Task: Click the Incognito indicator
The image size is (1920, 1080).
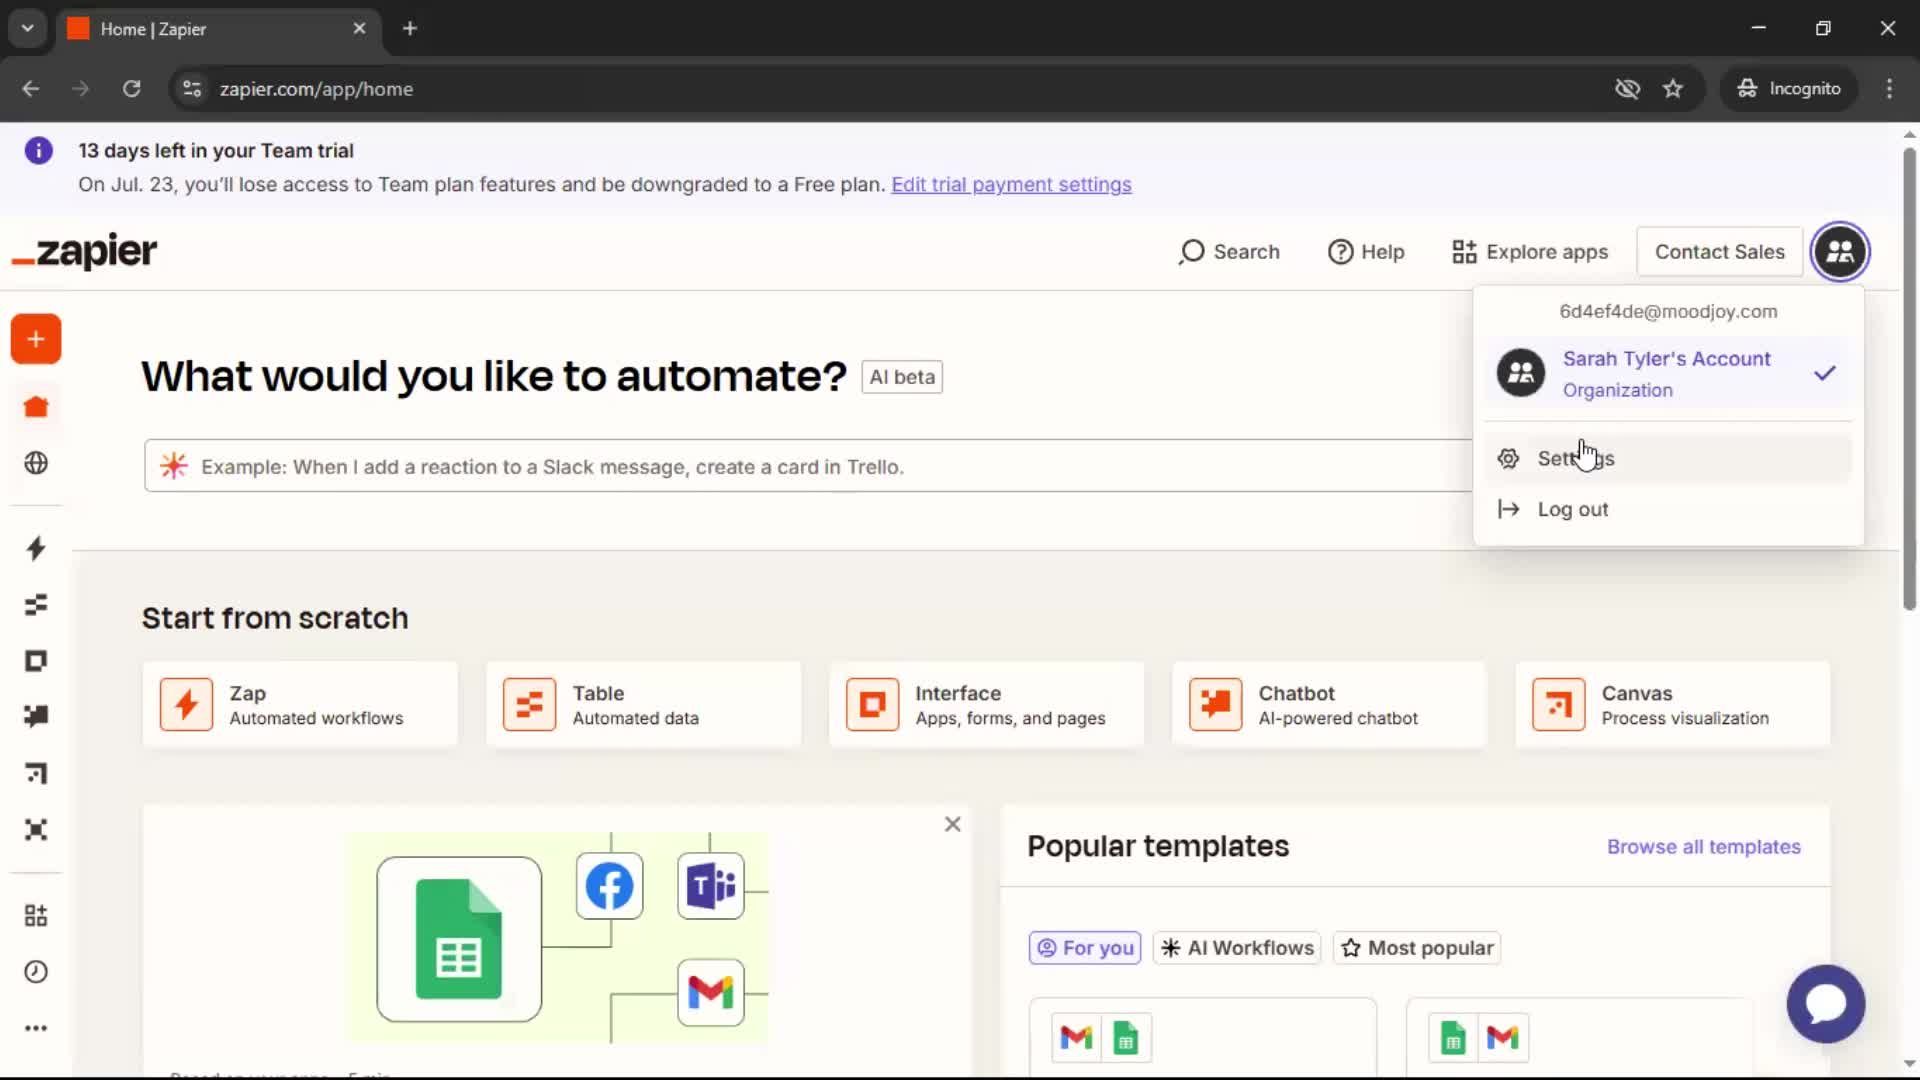Action: point(1789,89)
